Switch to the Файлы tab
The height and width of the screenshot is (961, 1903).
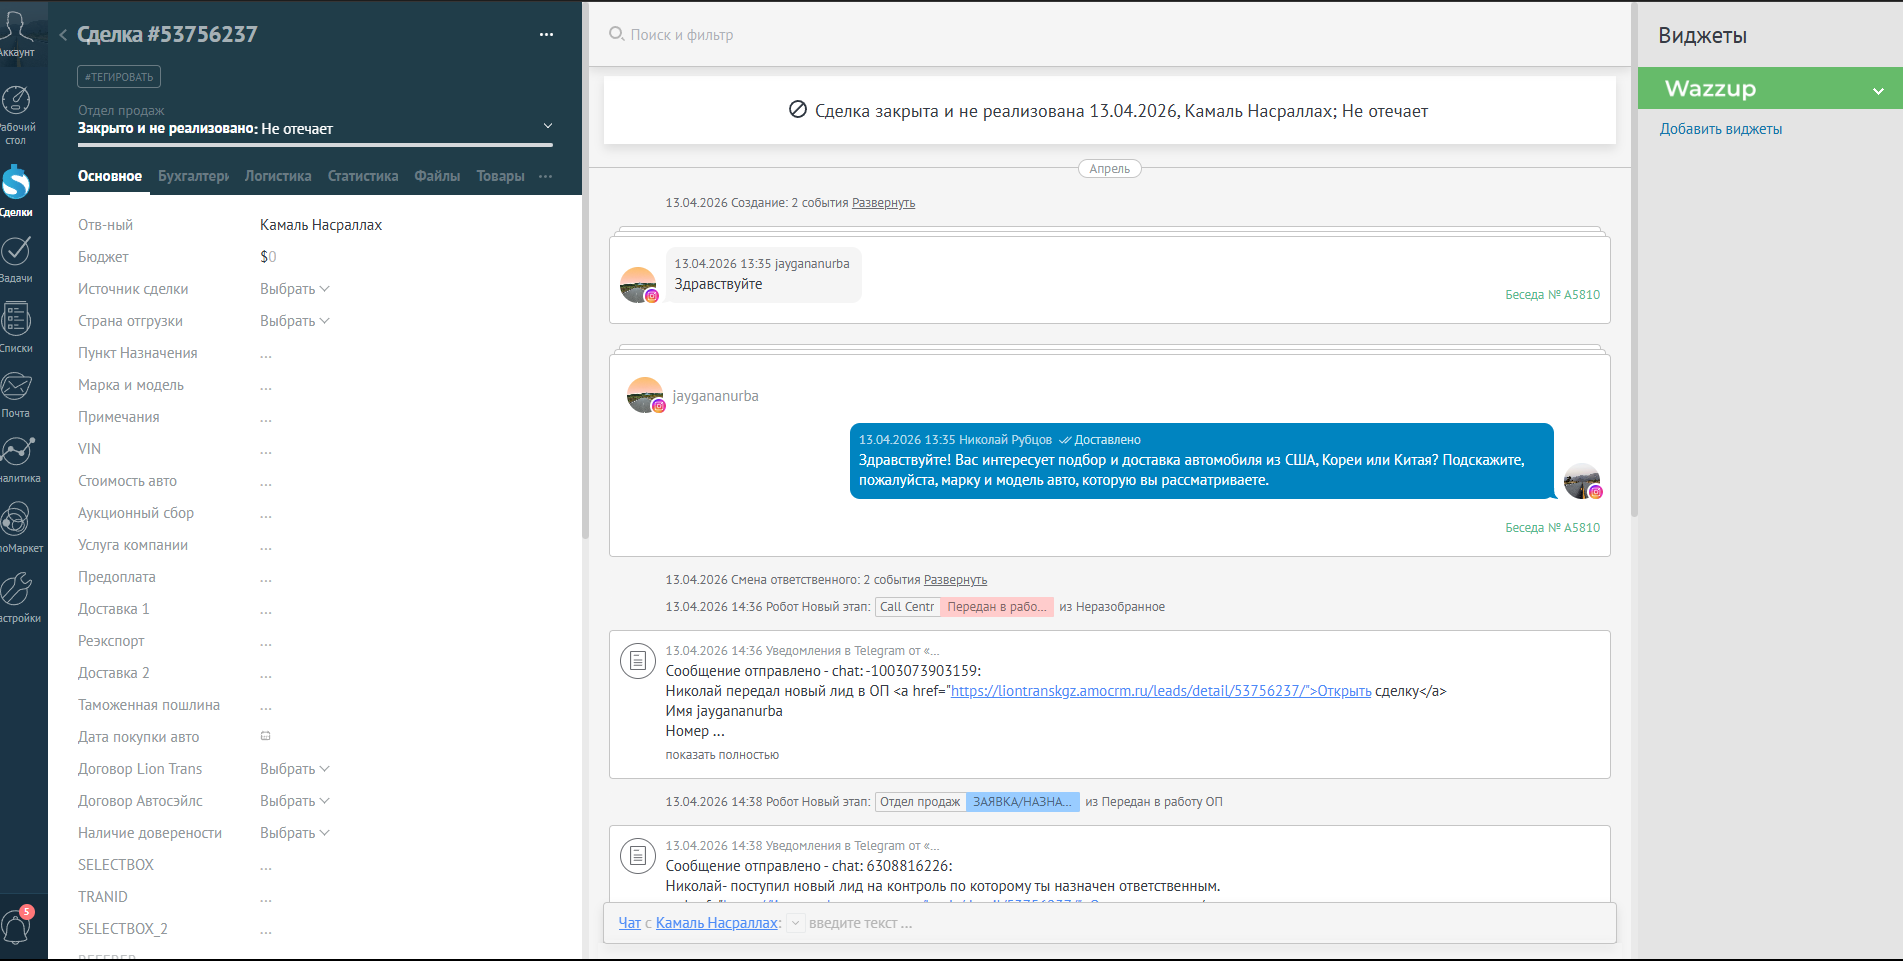[437, 176]
